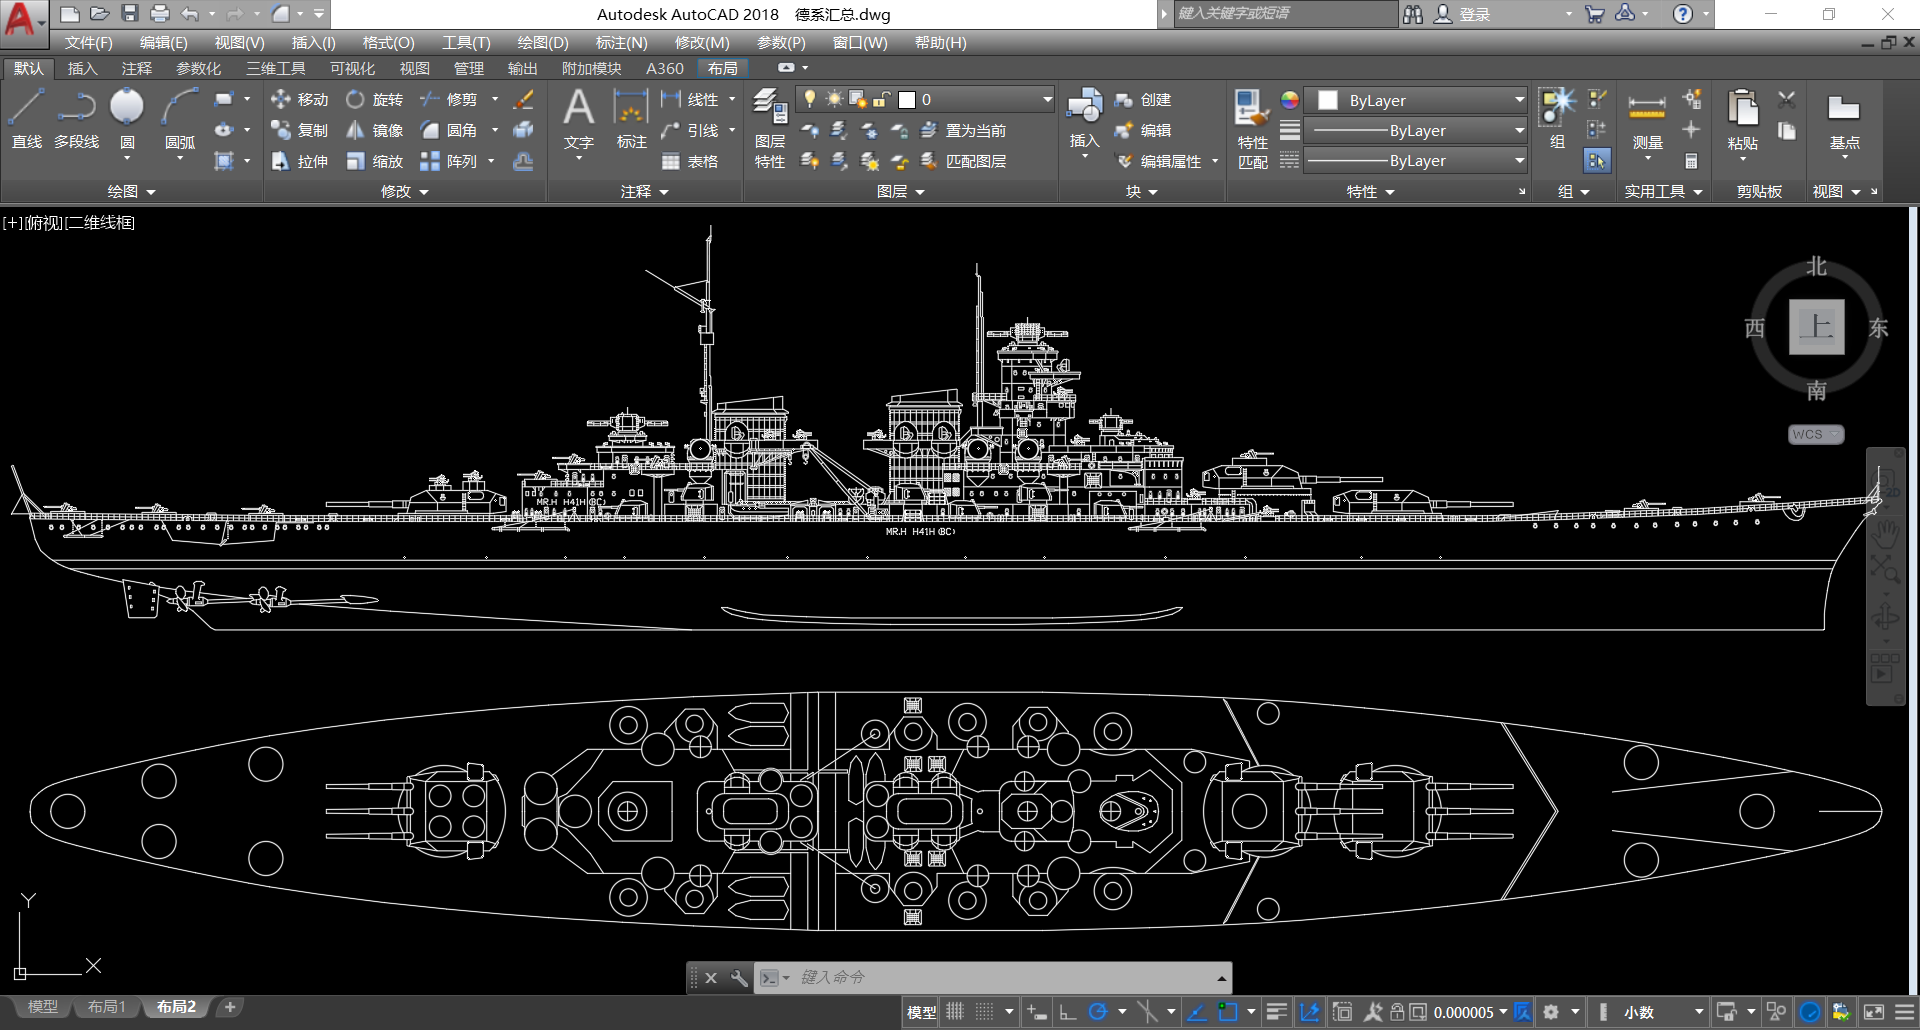Select the Polyline (多段线) tool
Screen dimensions: 1920x1030
point(76,119)
